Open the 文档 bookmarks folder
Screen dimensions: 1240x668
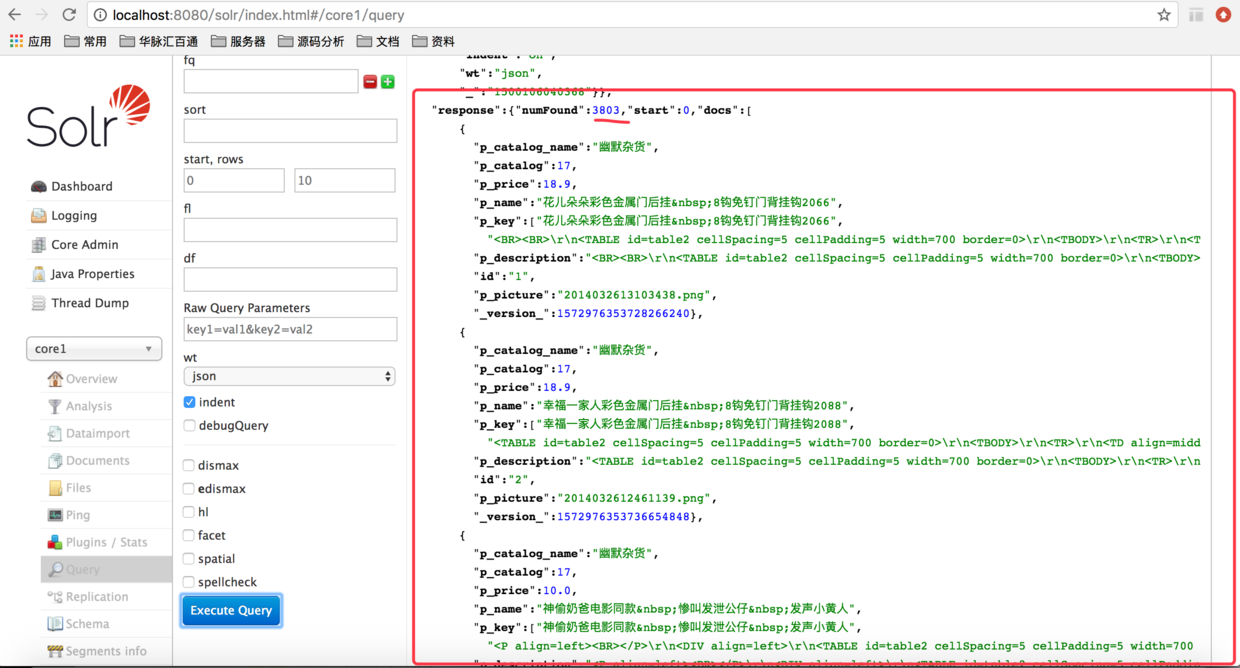click(378, 41)
